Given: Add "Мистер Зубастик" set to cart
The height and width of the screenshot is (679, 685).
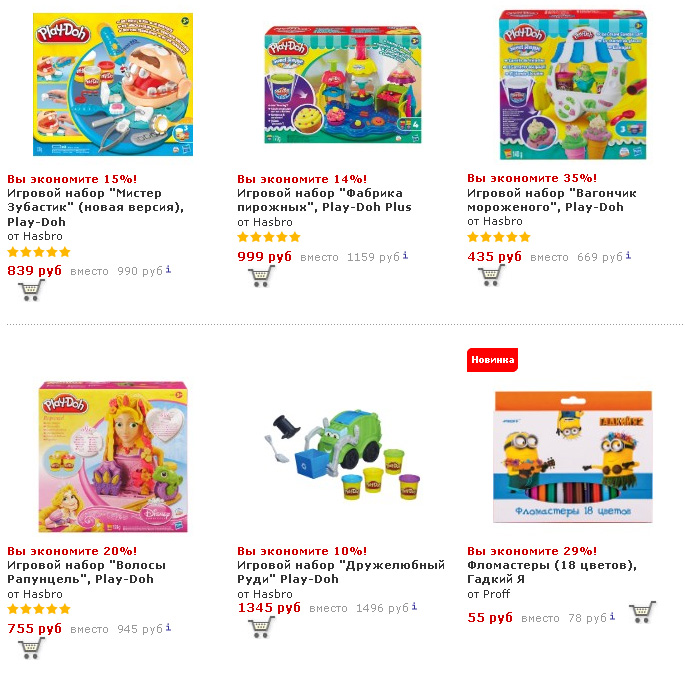Looking at the screenshot, I should click(31, 290).
